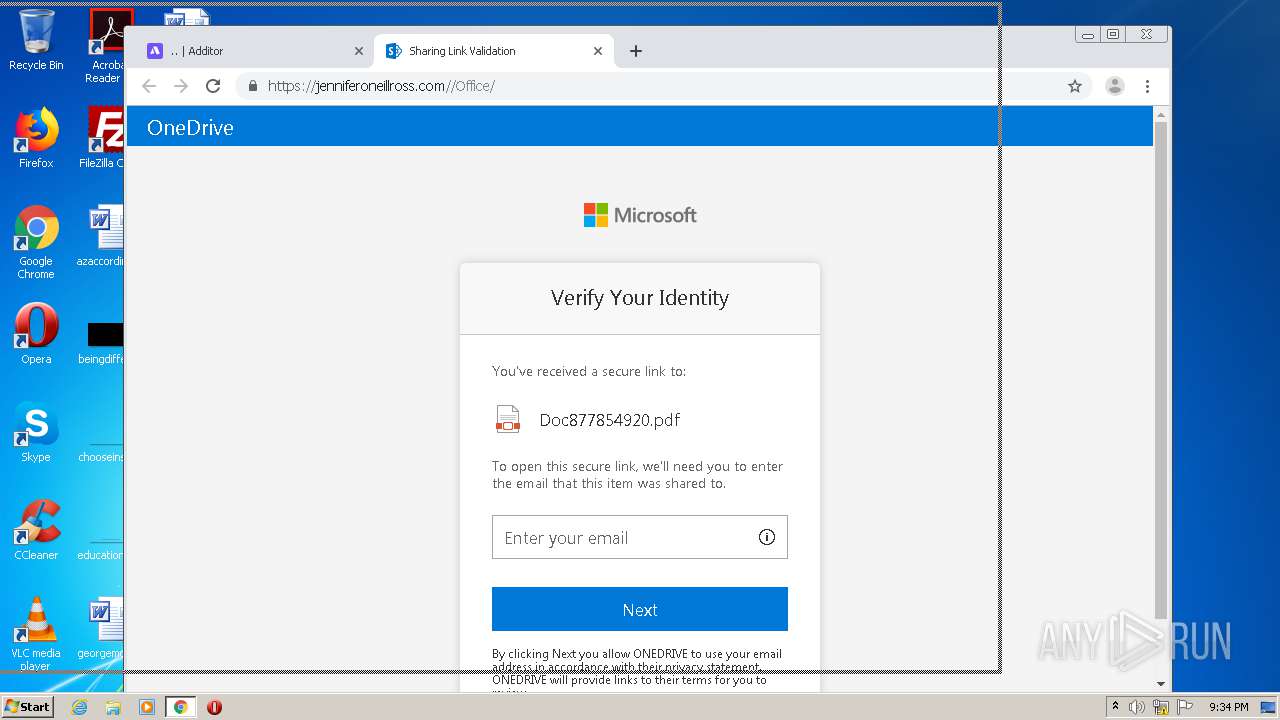The image size is (1280, 720).
Task: Open Acrobat Reader desktop shortcut
Action: point(106,45)
